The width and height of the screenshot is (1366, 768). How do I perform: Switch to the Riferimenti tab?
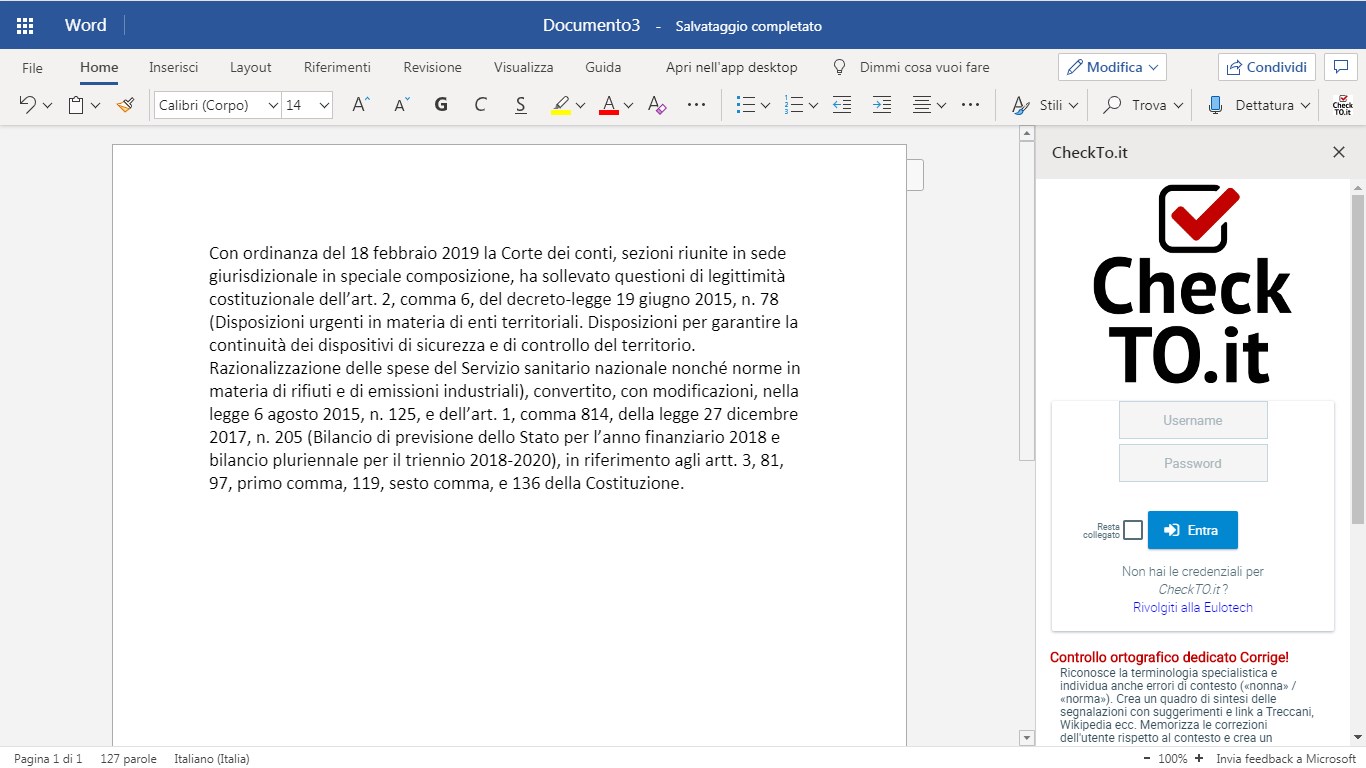coord(337,67)
